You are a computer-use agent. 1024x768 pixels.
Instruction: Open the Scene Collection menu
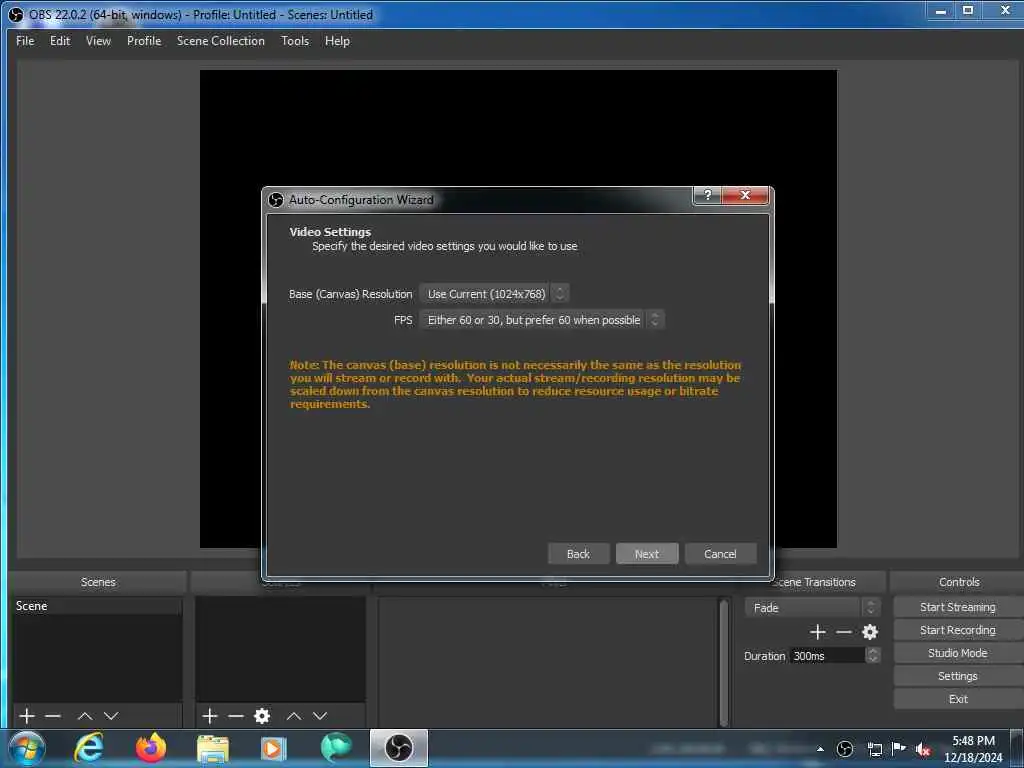coord(221,41)
